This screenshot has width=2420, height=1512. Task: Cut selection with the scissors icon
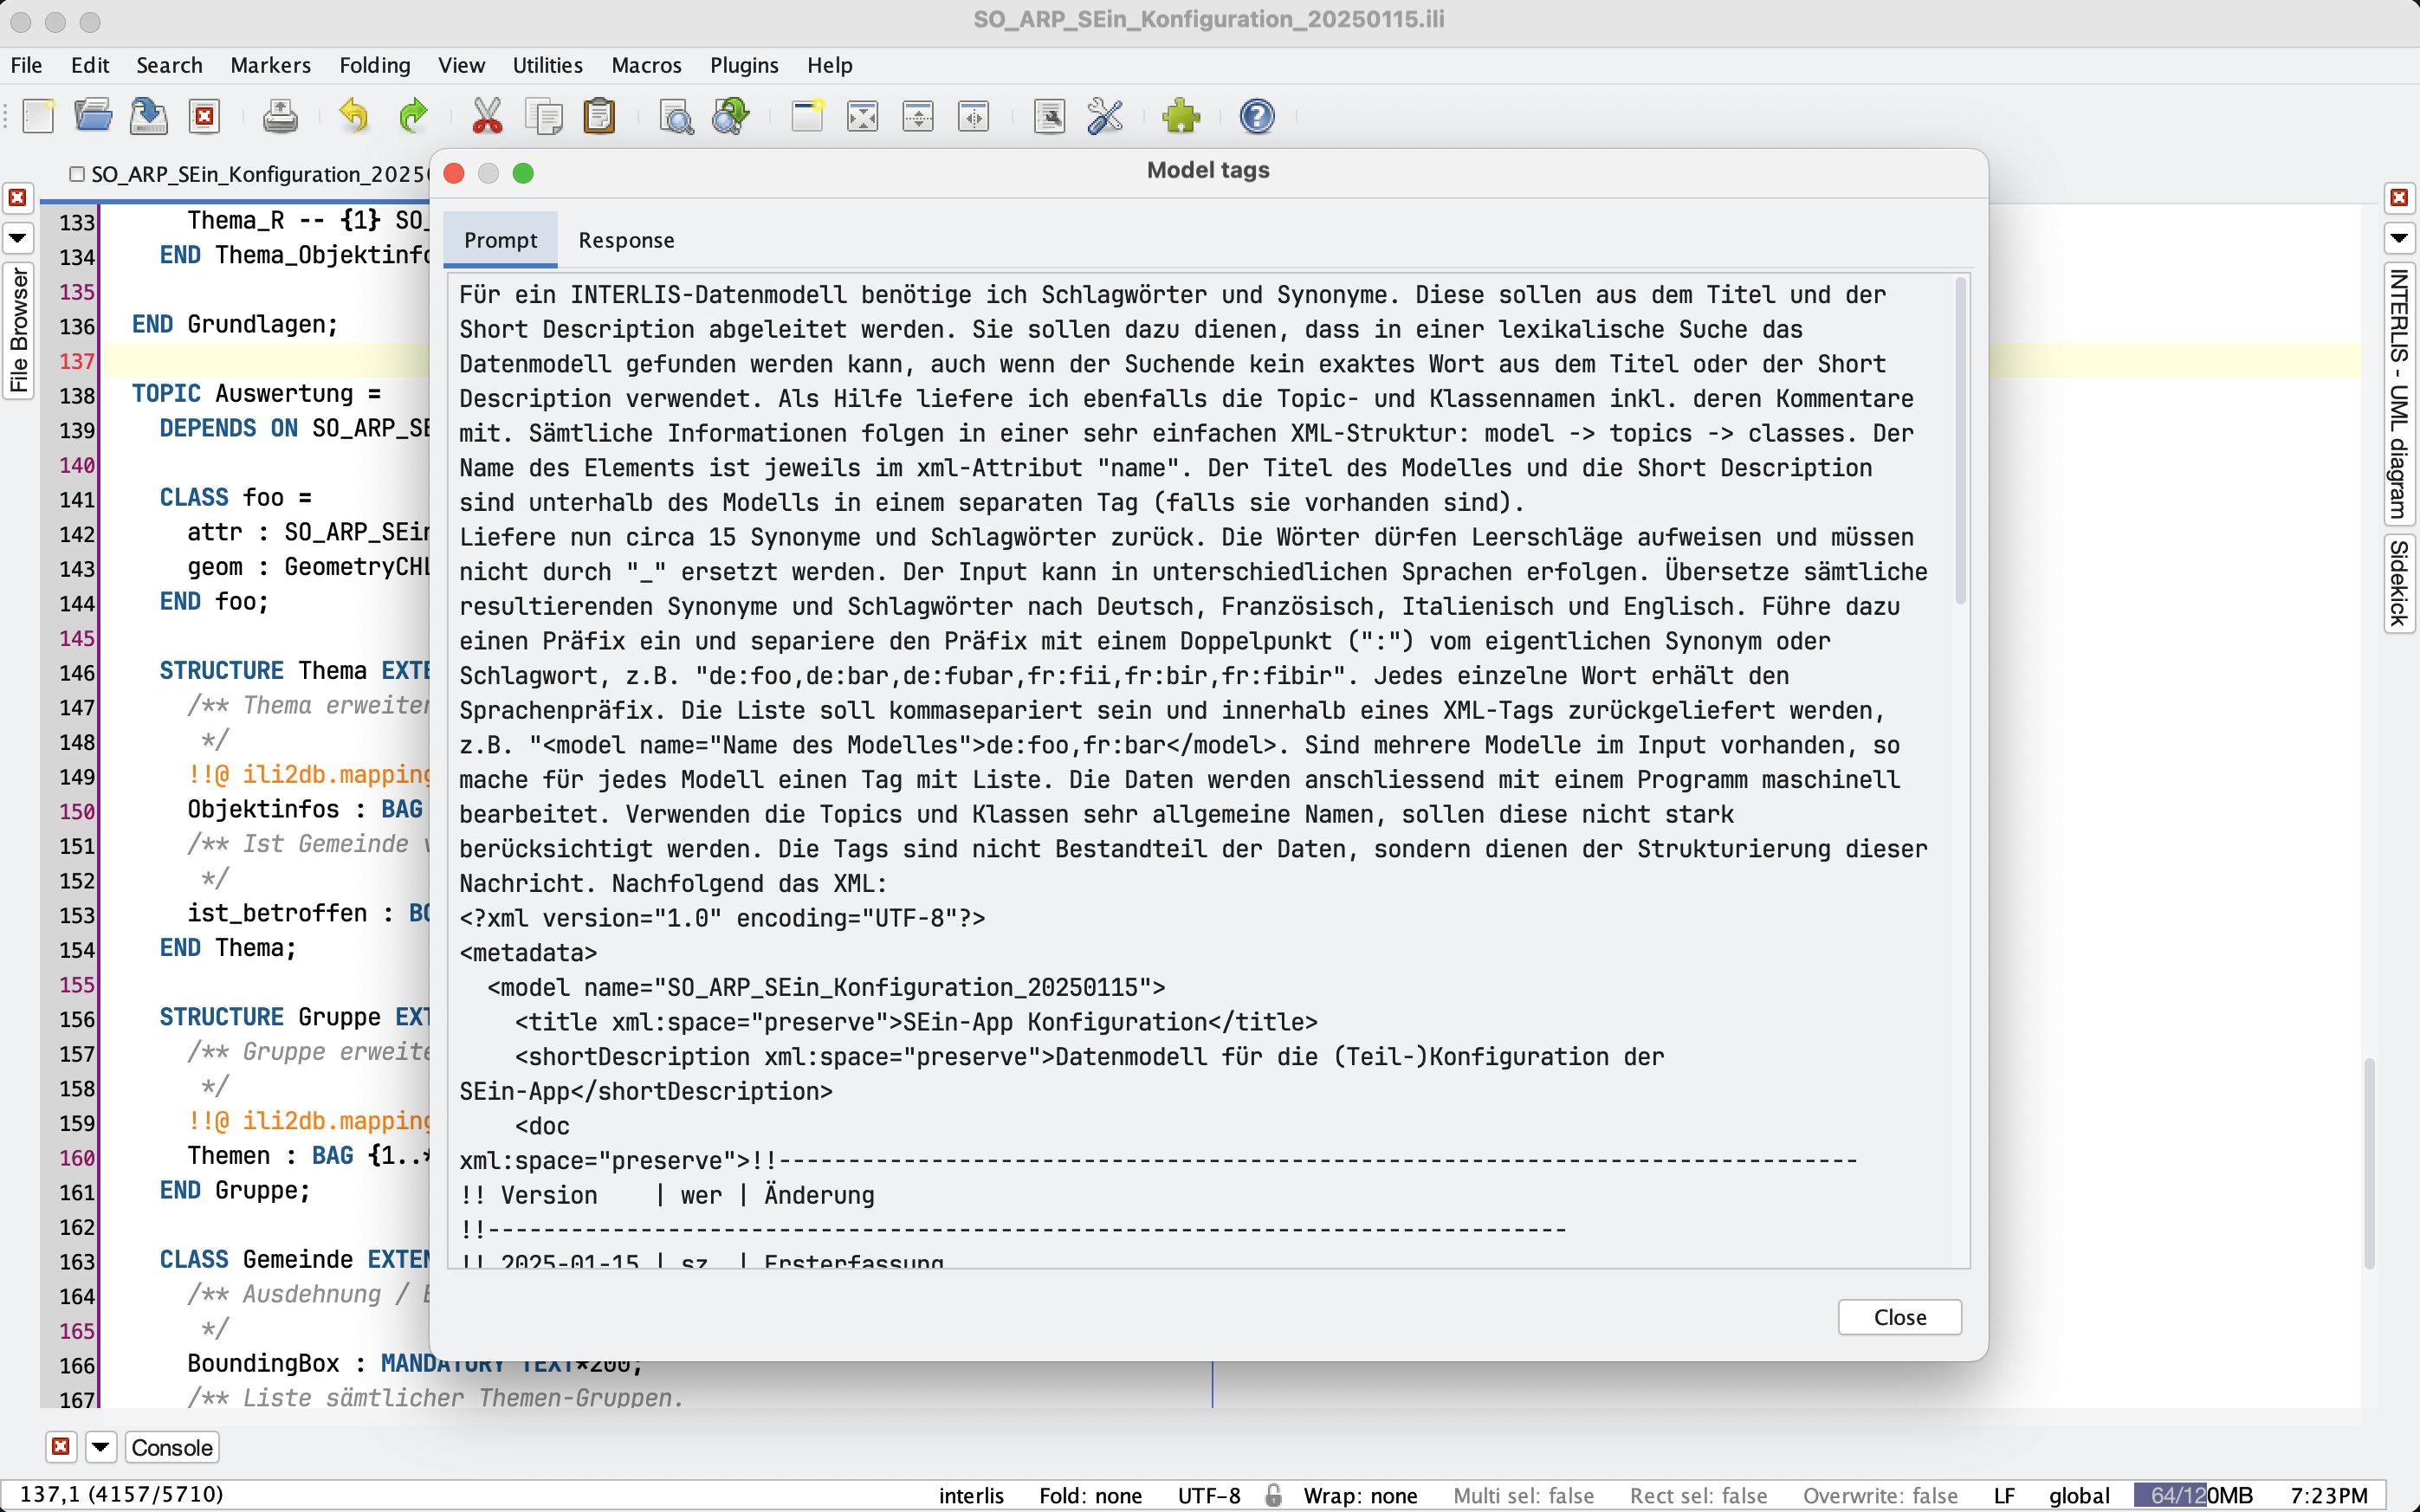coord(487,116)
